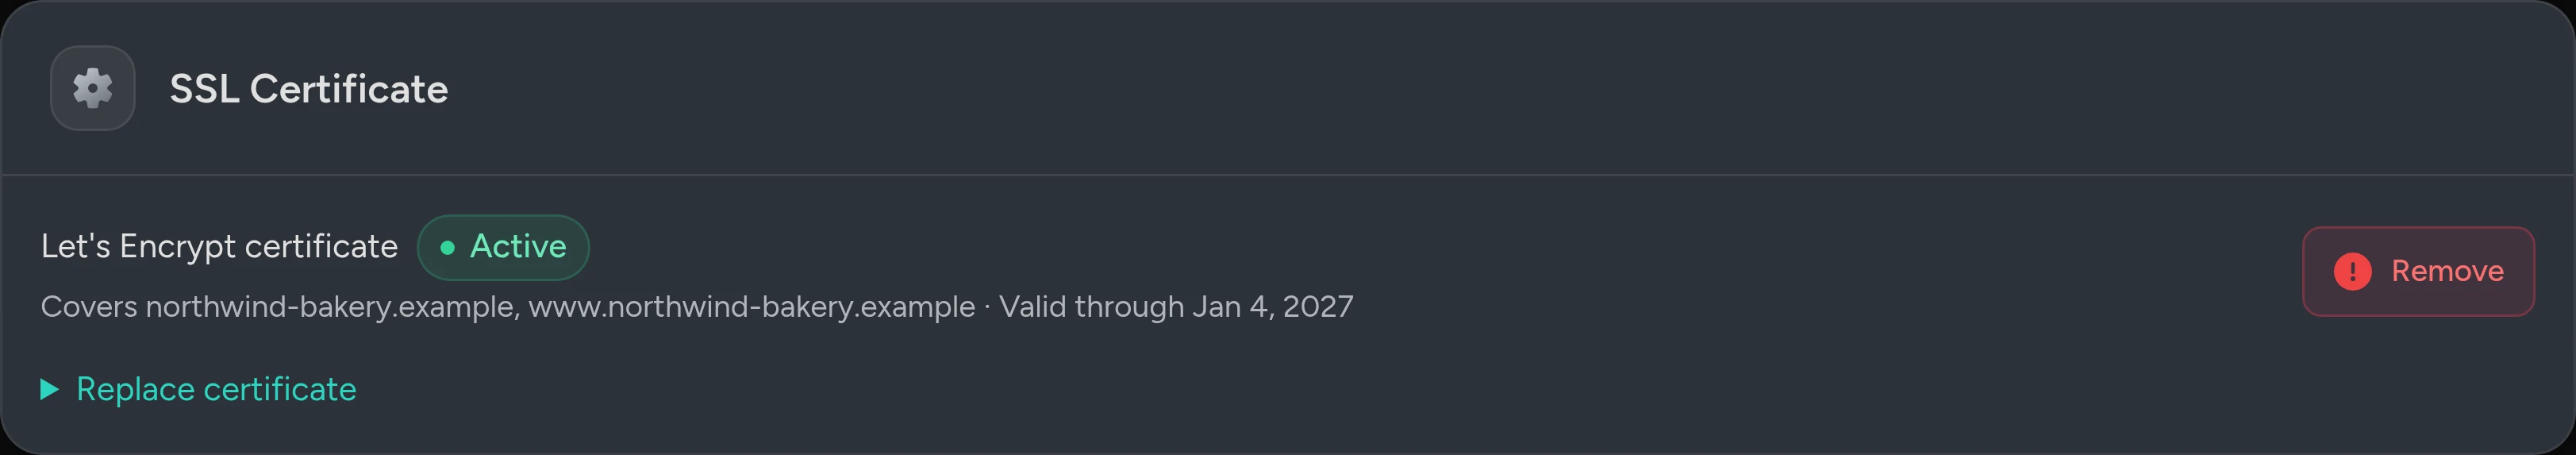
Task: Click the Let's Encrypt certificate label
Action: [x=219, y=246]
